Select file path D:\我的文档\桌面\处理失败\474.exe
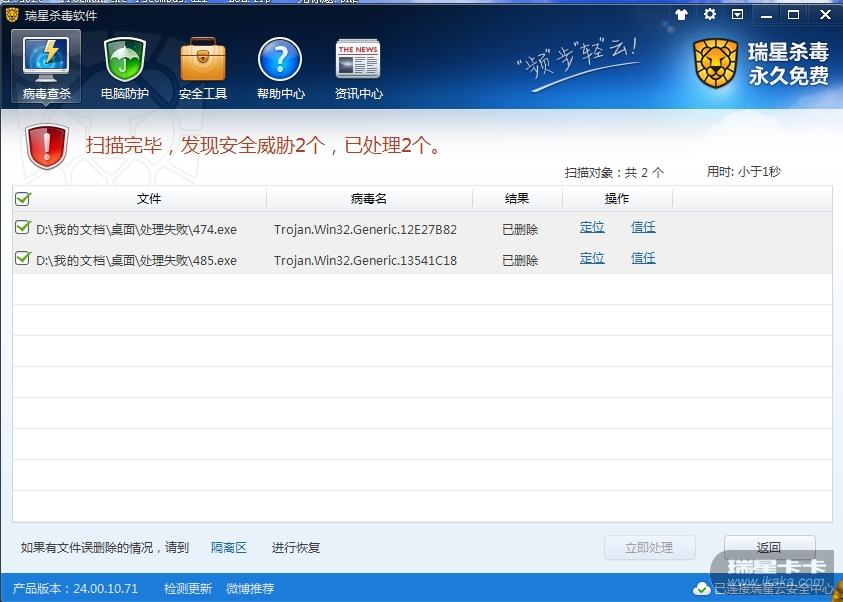 [x=136, y=230]
